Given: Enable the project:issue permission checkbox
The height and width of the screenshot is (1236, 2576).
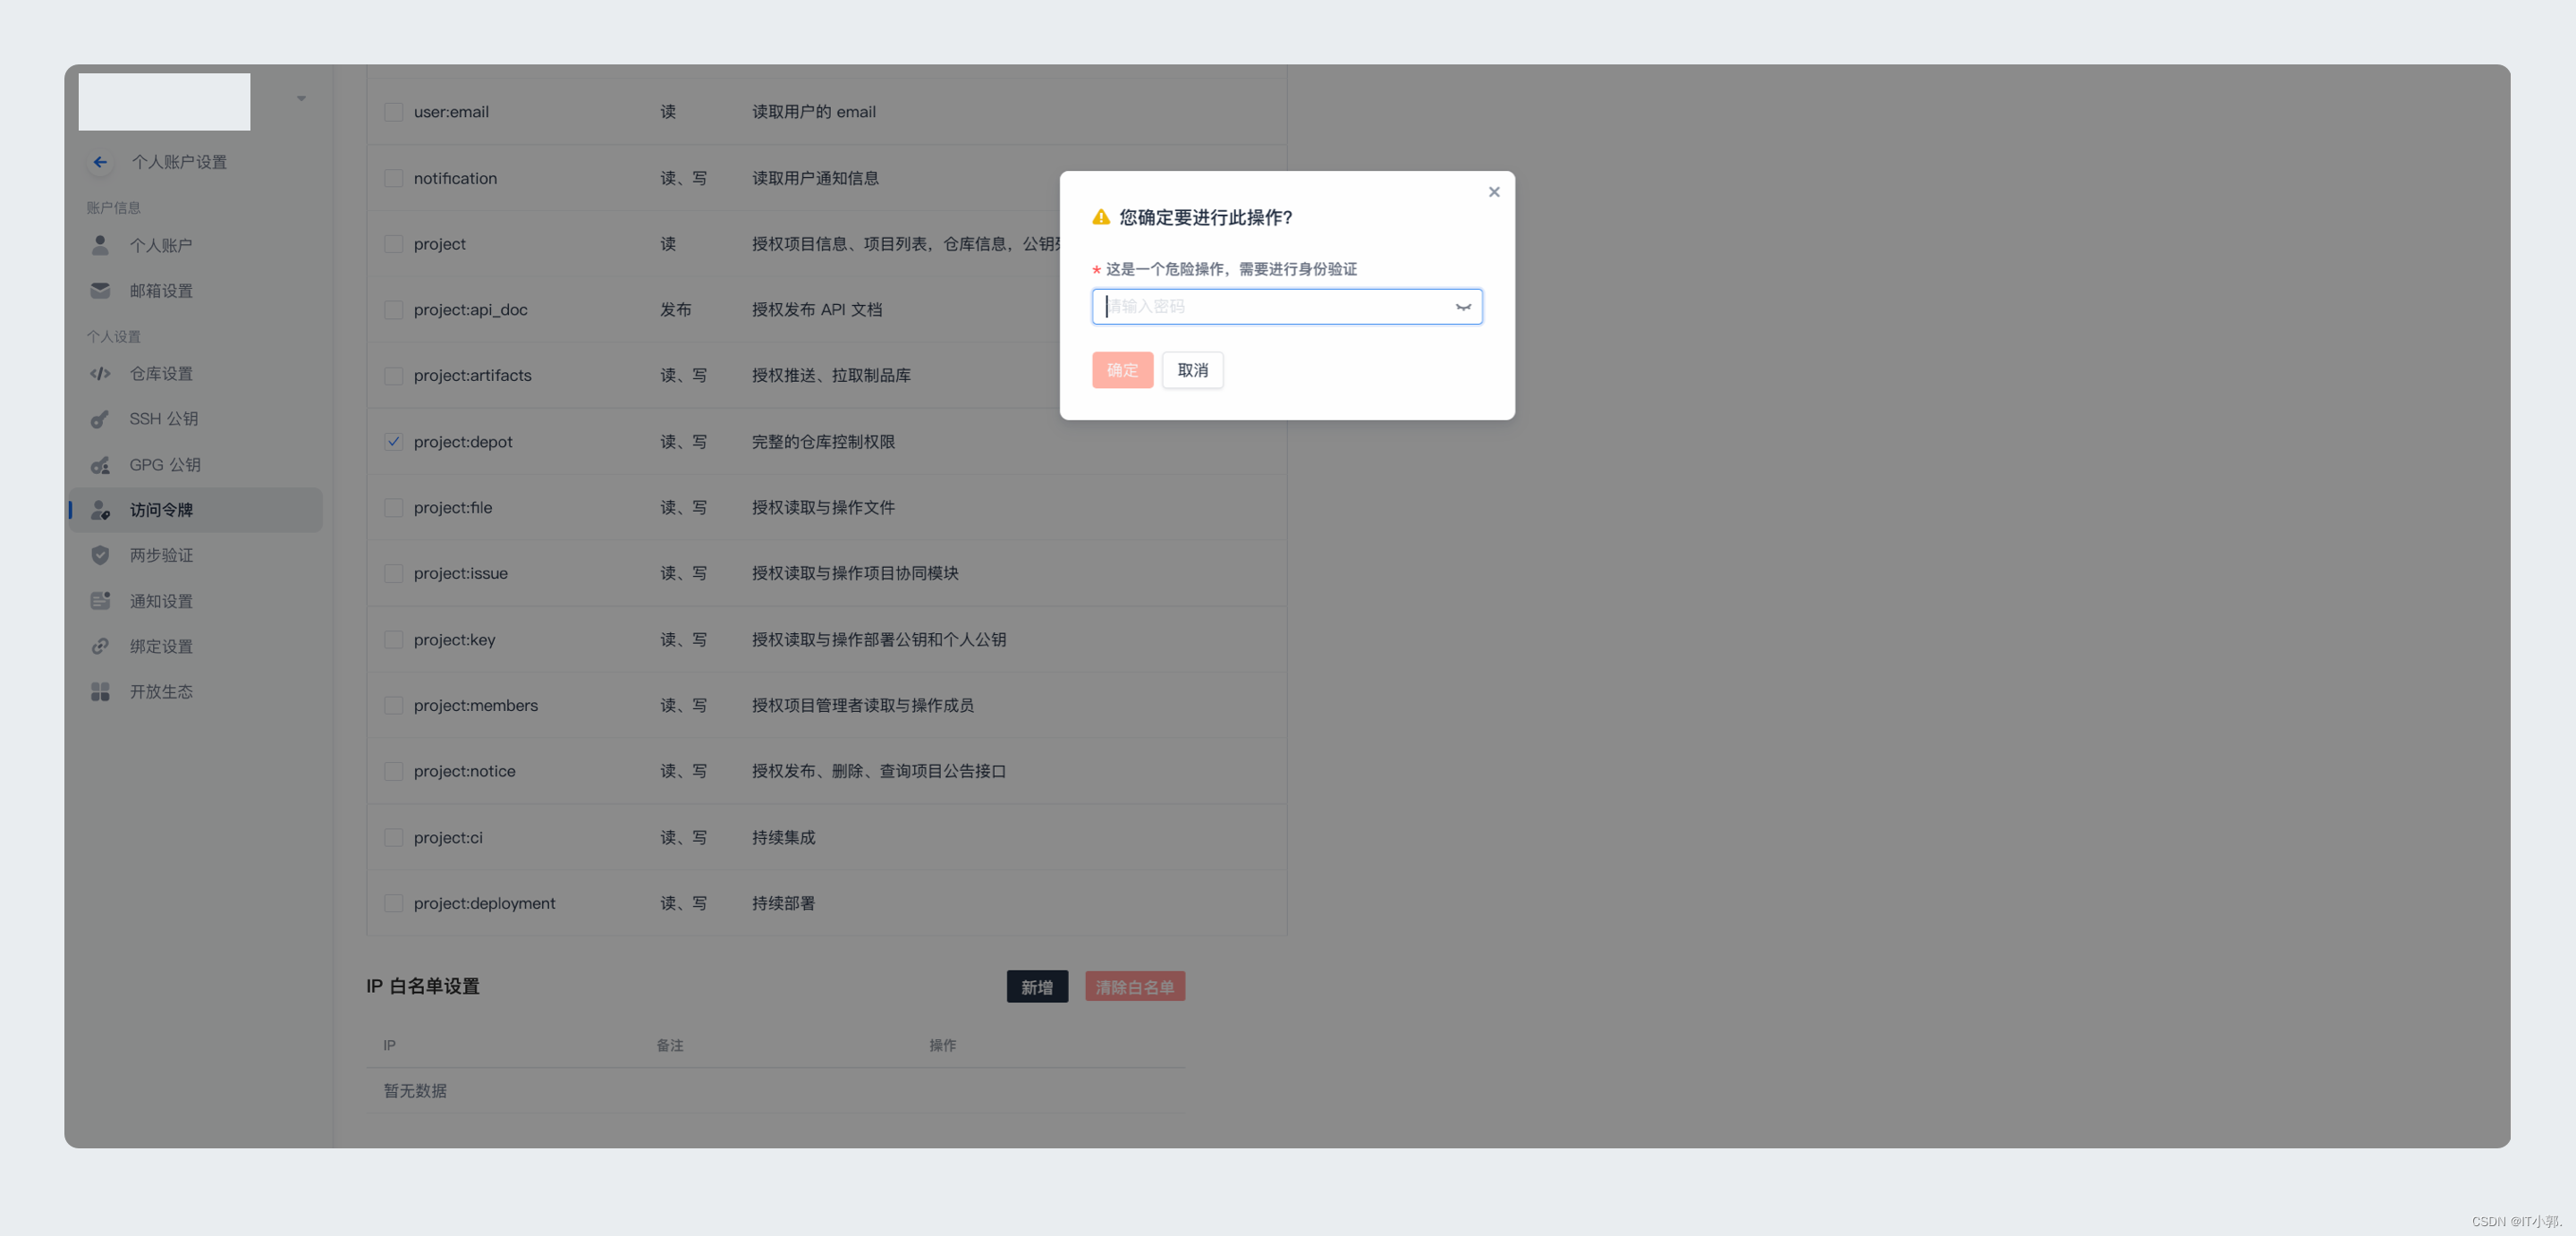Looking at the screenshot, I should tap(393, 574).
